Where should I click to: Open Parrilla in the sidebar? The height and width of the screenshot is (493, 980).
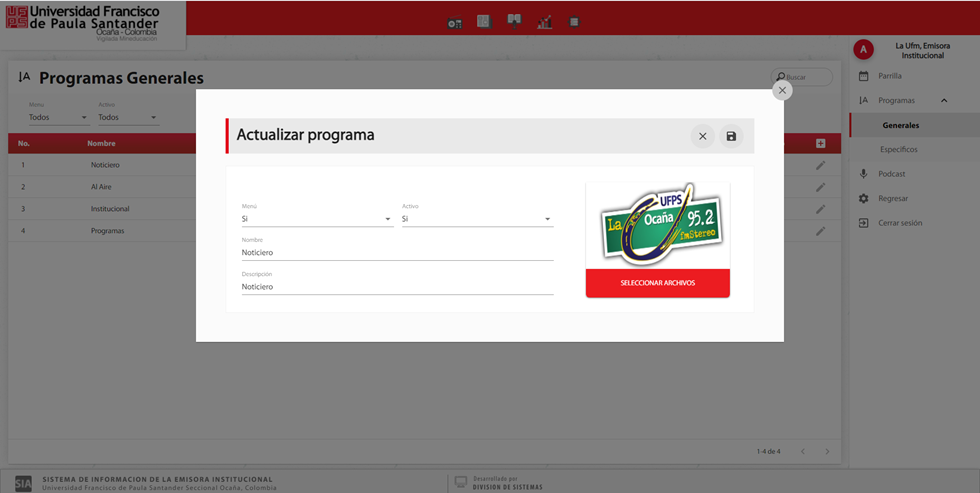point(889,76)
